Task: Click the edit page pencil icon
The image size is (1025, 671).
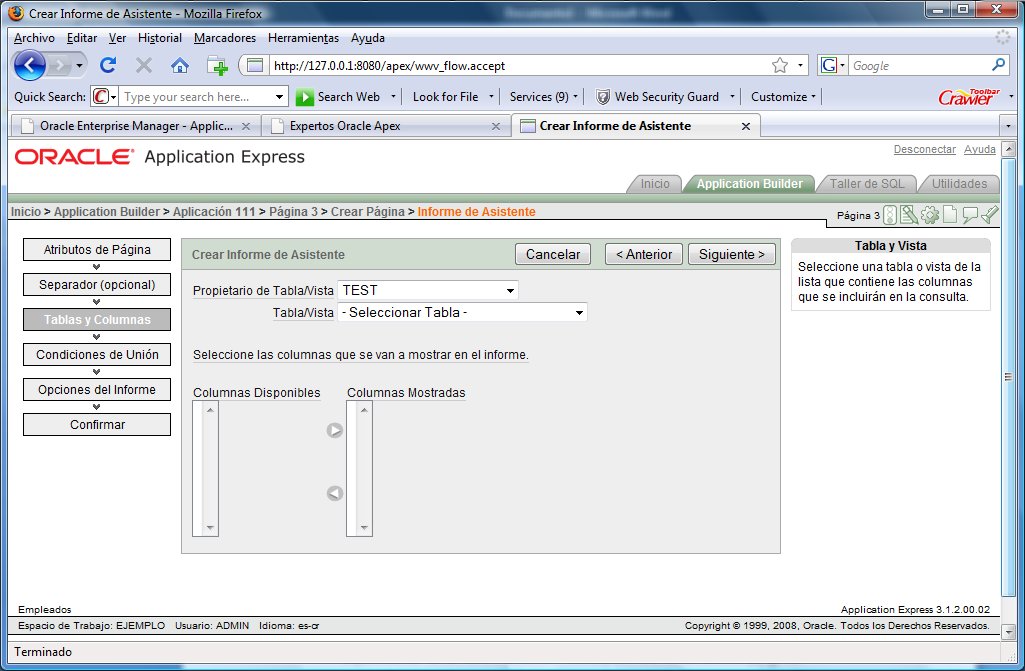Action: pos(909,215)
